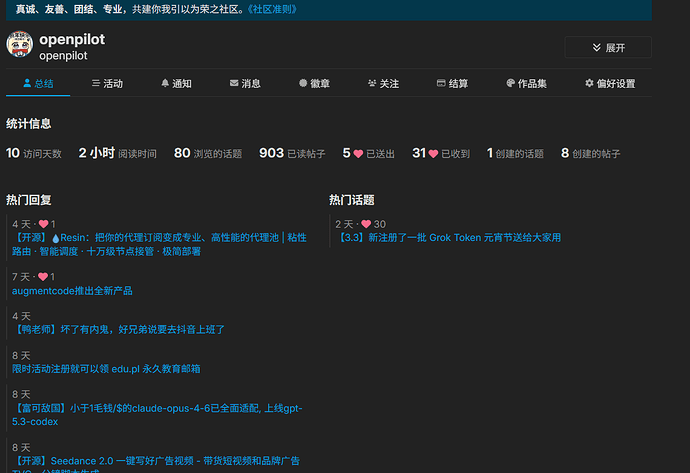Open the 【鸭老师】坏了有内鬼 reply link
The height and width of the screenshot is (473, 690).
pyautogui.click(x=118, y=330)
